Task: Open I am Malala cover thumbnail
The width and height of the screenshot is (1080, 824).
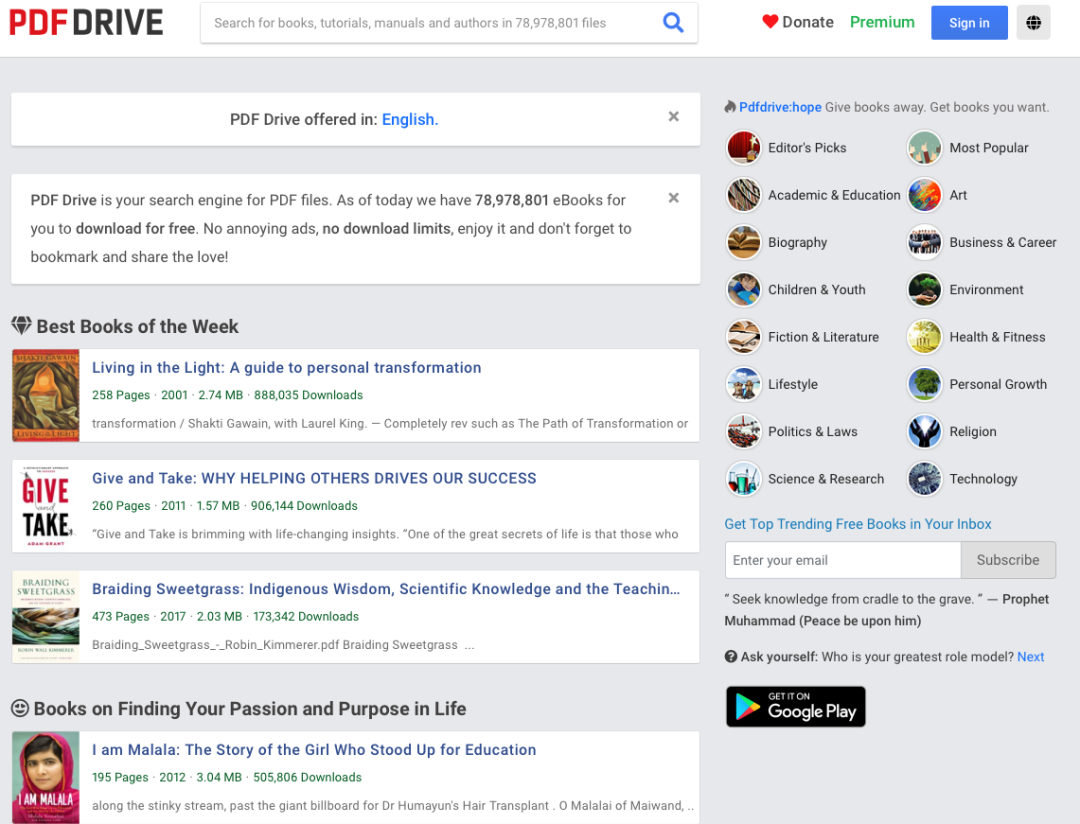Action: pos(46,777)
